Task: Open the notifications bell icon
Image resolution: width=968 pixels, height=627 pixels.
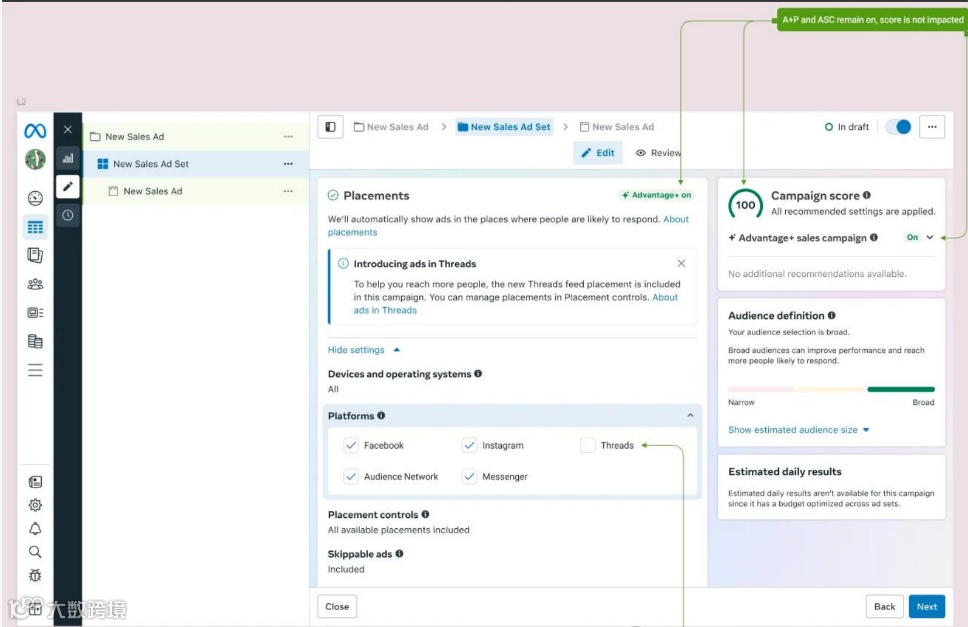Action: click(x=35, y=528)
